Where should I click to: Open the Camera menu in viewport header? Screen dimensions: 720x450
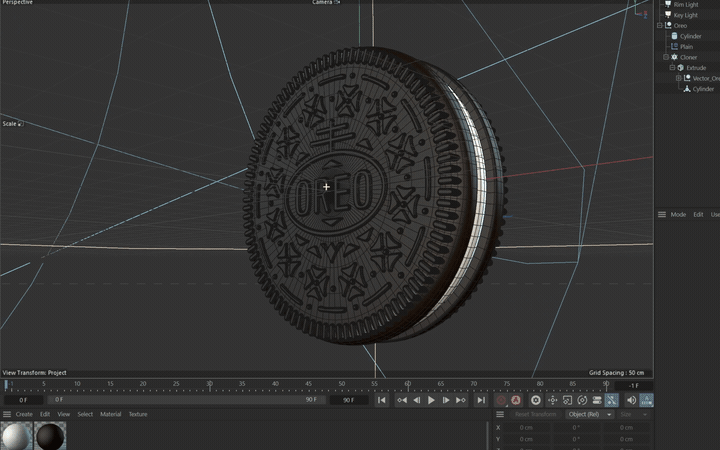(x=326, y=2)
